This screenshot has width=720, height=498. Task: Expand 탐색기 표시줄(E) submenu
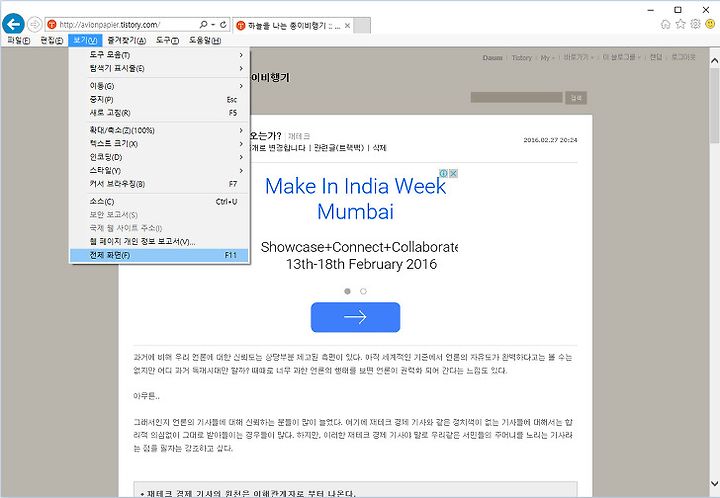(x=159, y=68)
